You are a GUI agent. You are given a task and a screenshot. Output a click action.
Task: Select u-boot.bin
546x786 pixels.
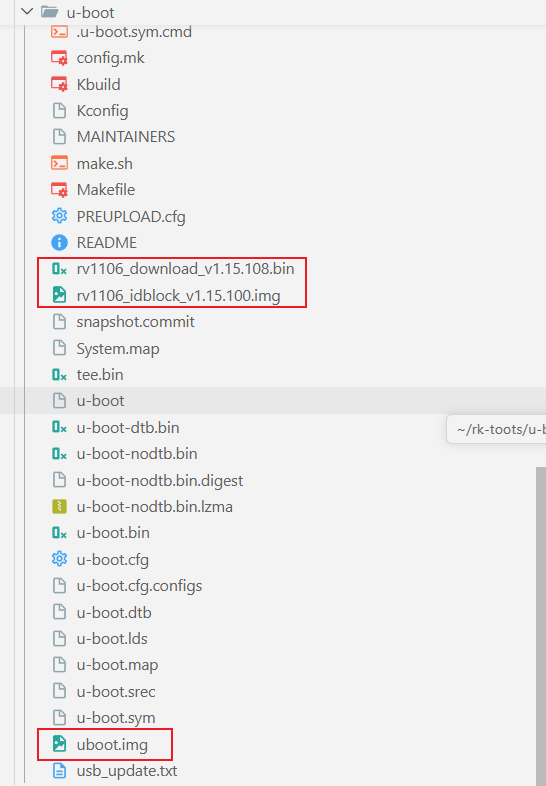pos(113,532)
